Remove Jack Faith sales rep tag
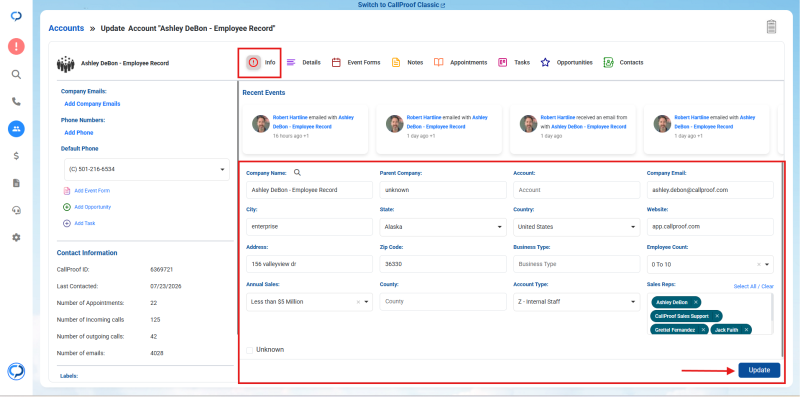This screenshot has height=397, width=800. [746, 330]
